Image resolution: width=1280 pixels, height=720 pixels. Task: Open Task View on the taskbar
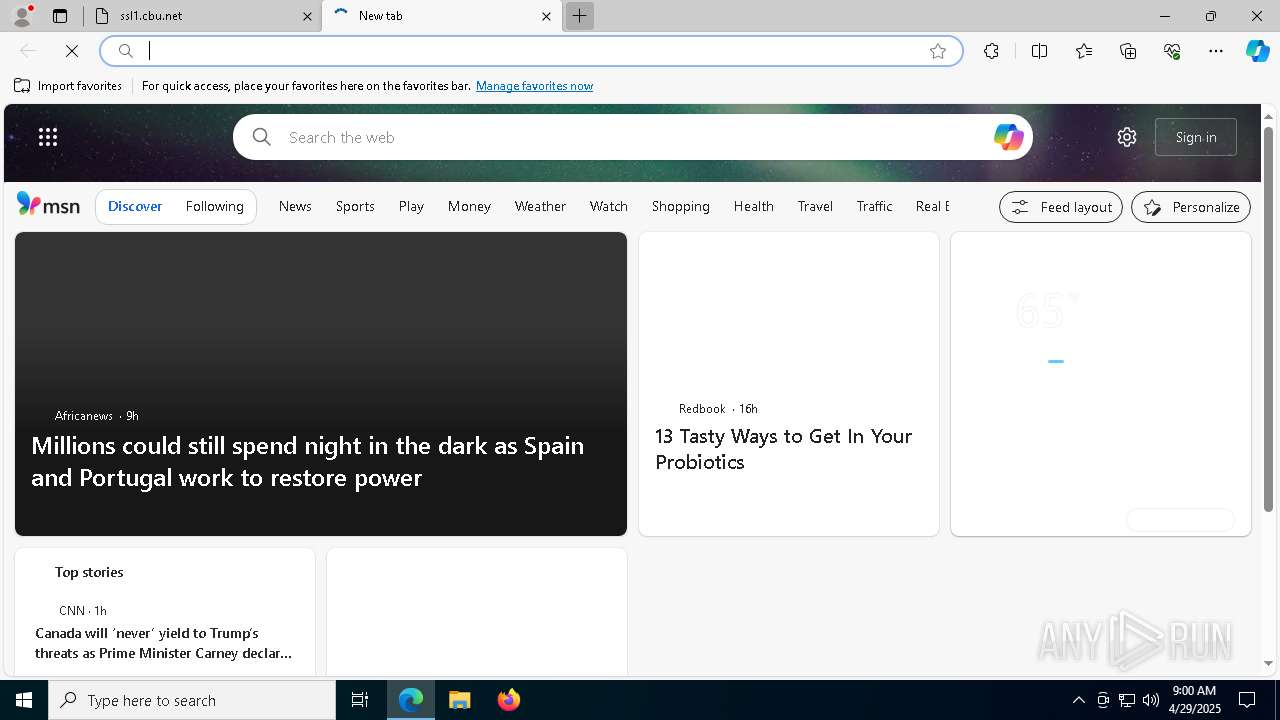pos(360,700)
